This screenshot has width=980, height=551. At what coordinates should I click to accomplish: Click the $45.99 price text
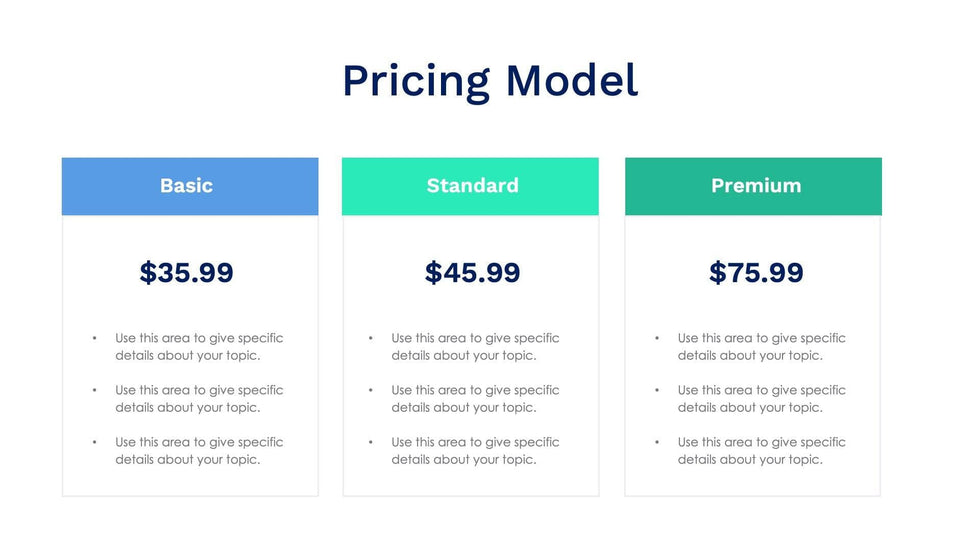coord(472,272)
